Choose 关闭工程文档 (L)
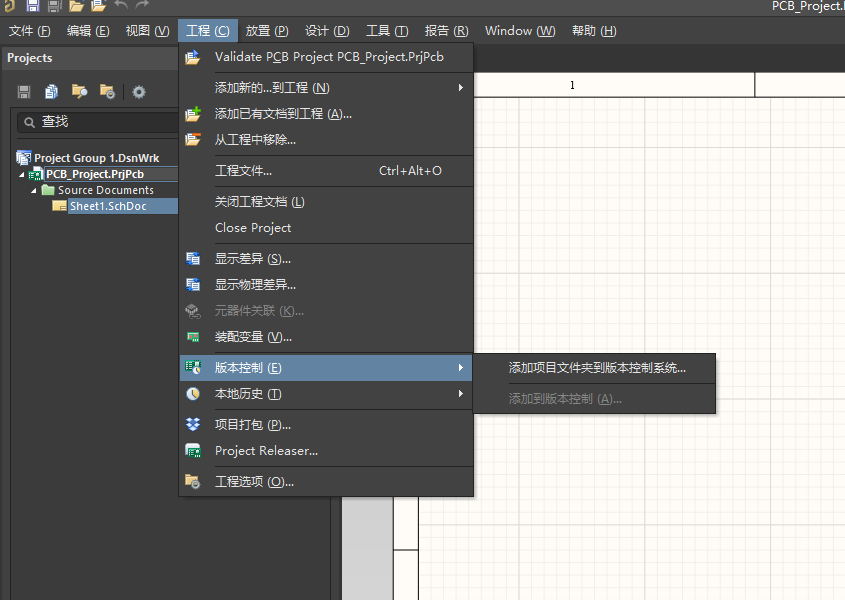845x600 pixels. point(326,202)
